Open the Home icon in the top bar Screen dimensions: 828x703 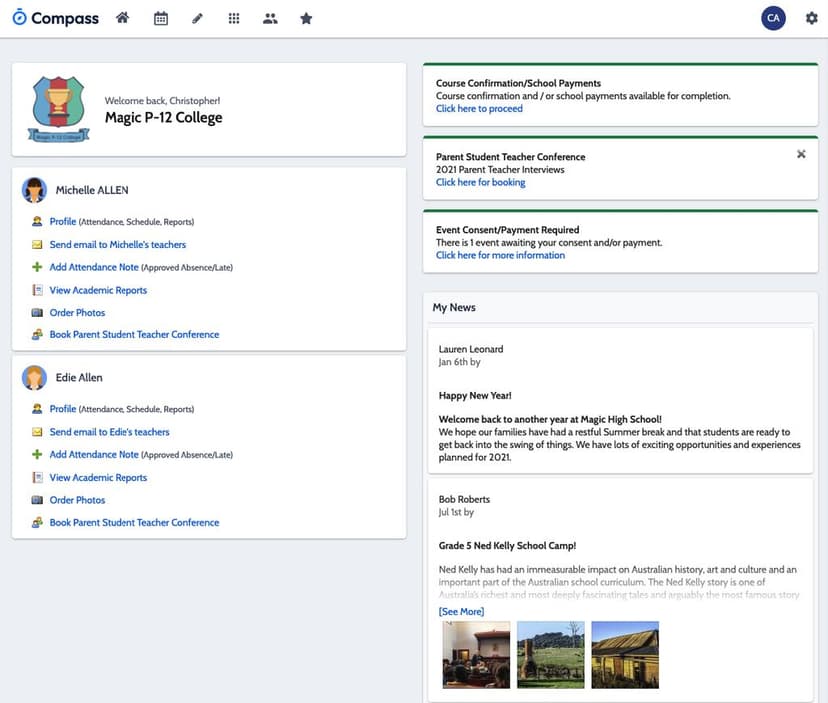pyautogui.click(x=123, y=18)
